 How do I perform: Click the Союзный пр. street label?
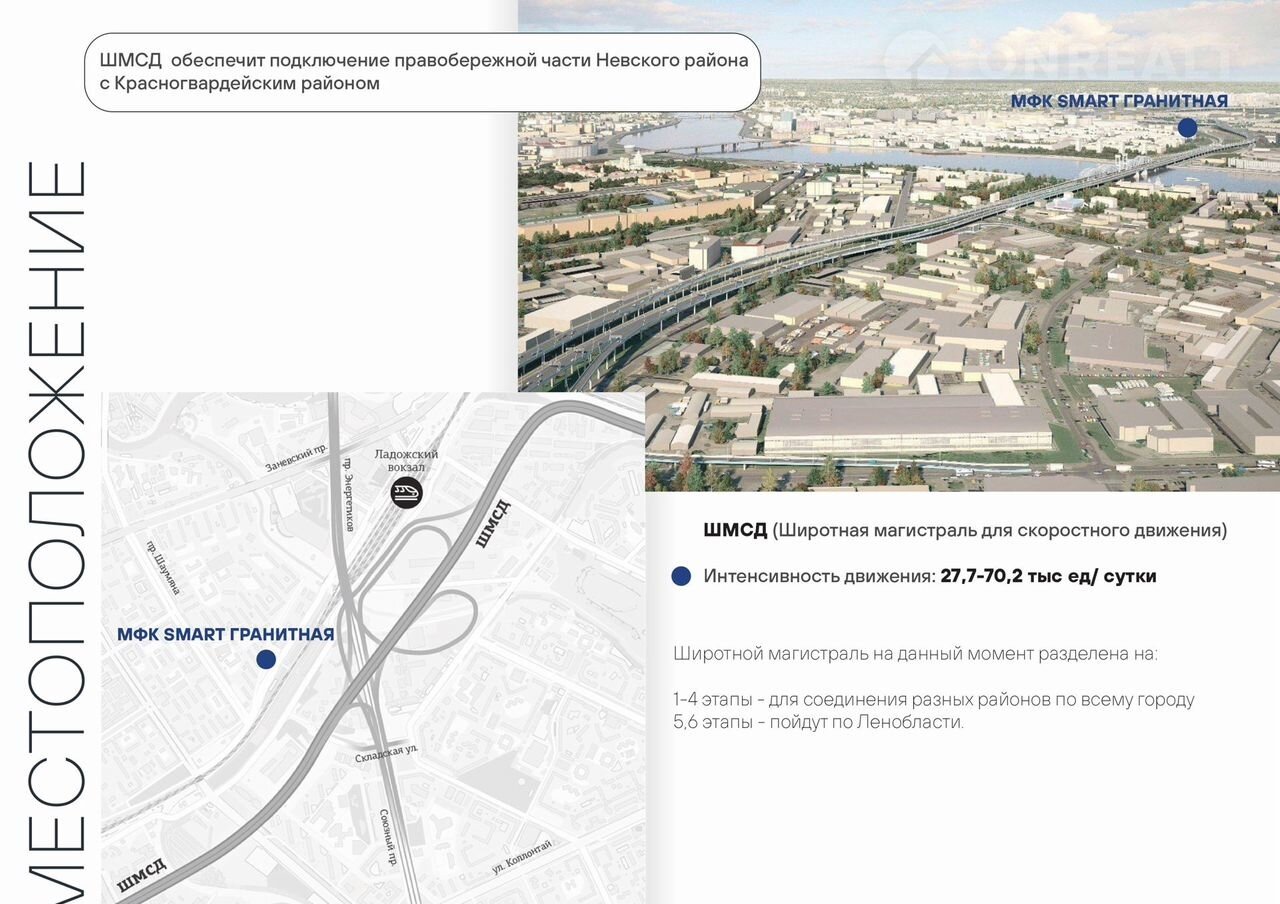(388, 836)
